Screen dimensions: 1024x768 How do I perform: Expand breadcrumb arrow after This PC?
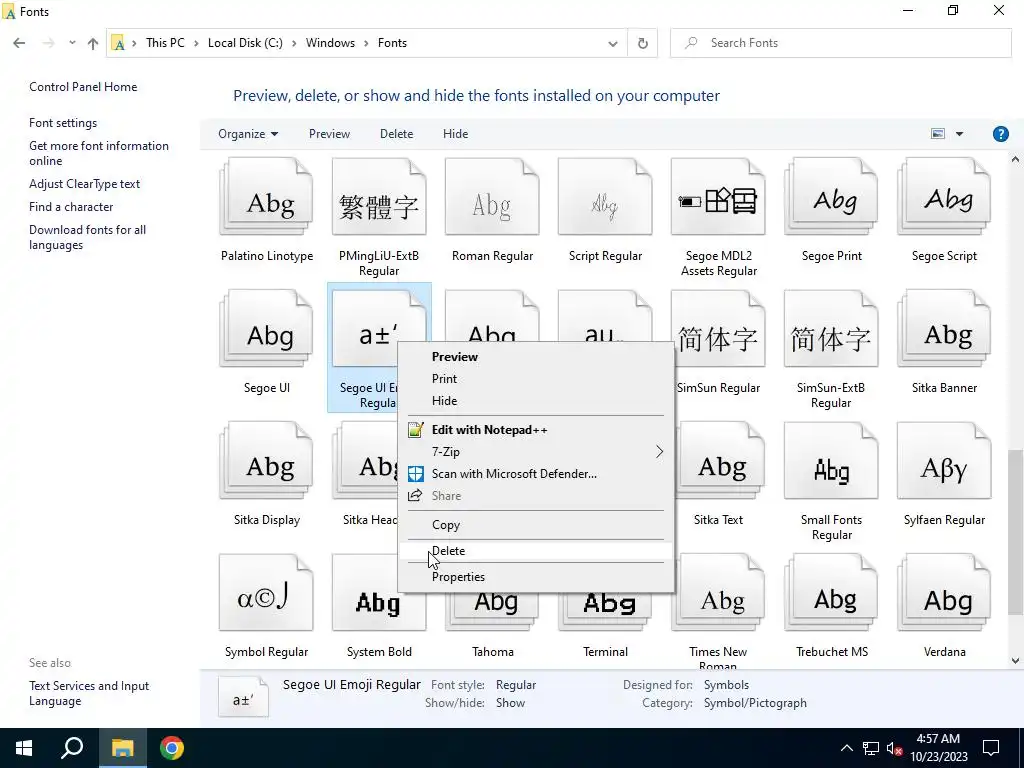(196, 43)
